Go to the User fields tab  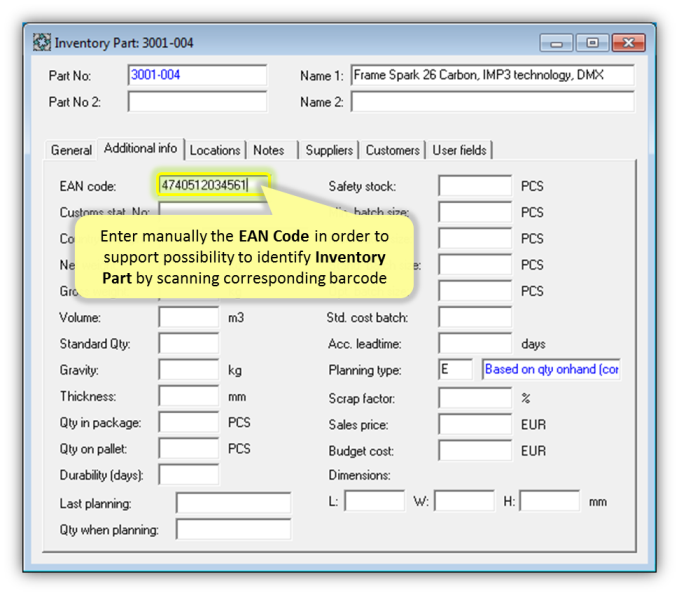click(459, 150)
